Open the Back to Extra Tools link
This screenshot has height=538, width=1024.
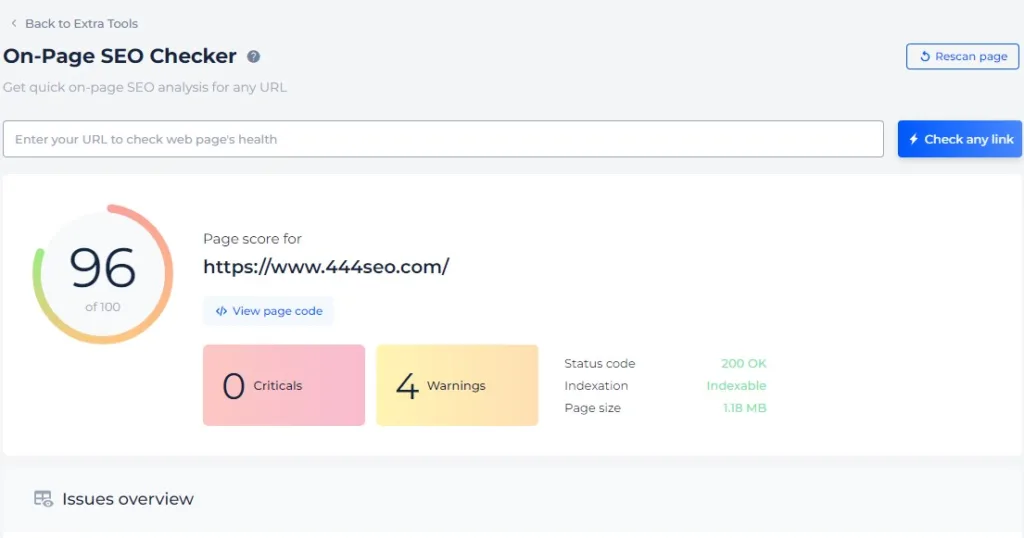point(81,23)
